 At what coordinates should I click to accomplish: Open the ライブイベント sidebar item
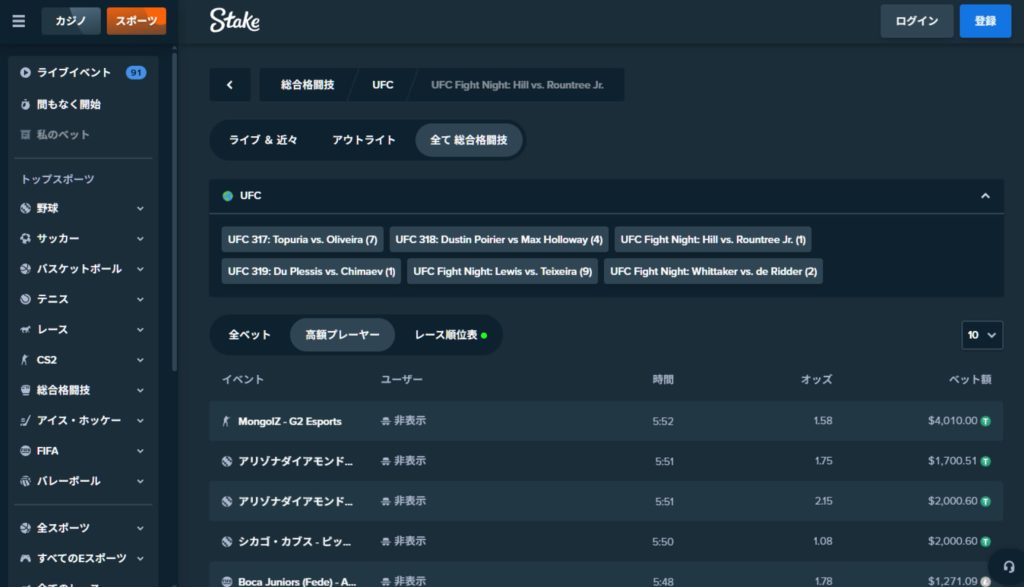(x=83, y=72)
